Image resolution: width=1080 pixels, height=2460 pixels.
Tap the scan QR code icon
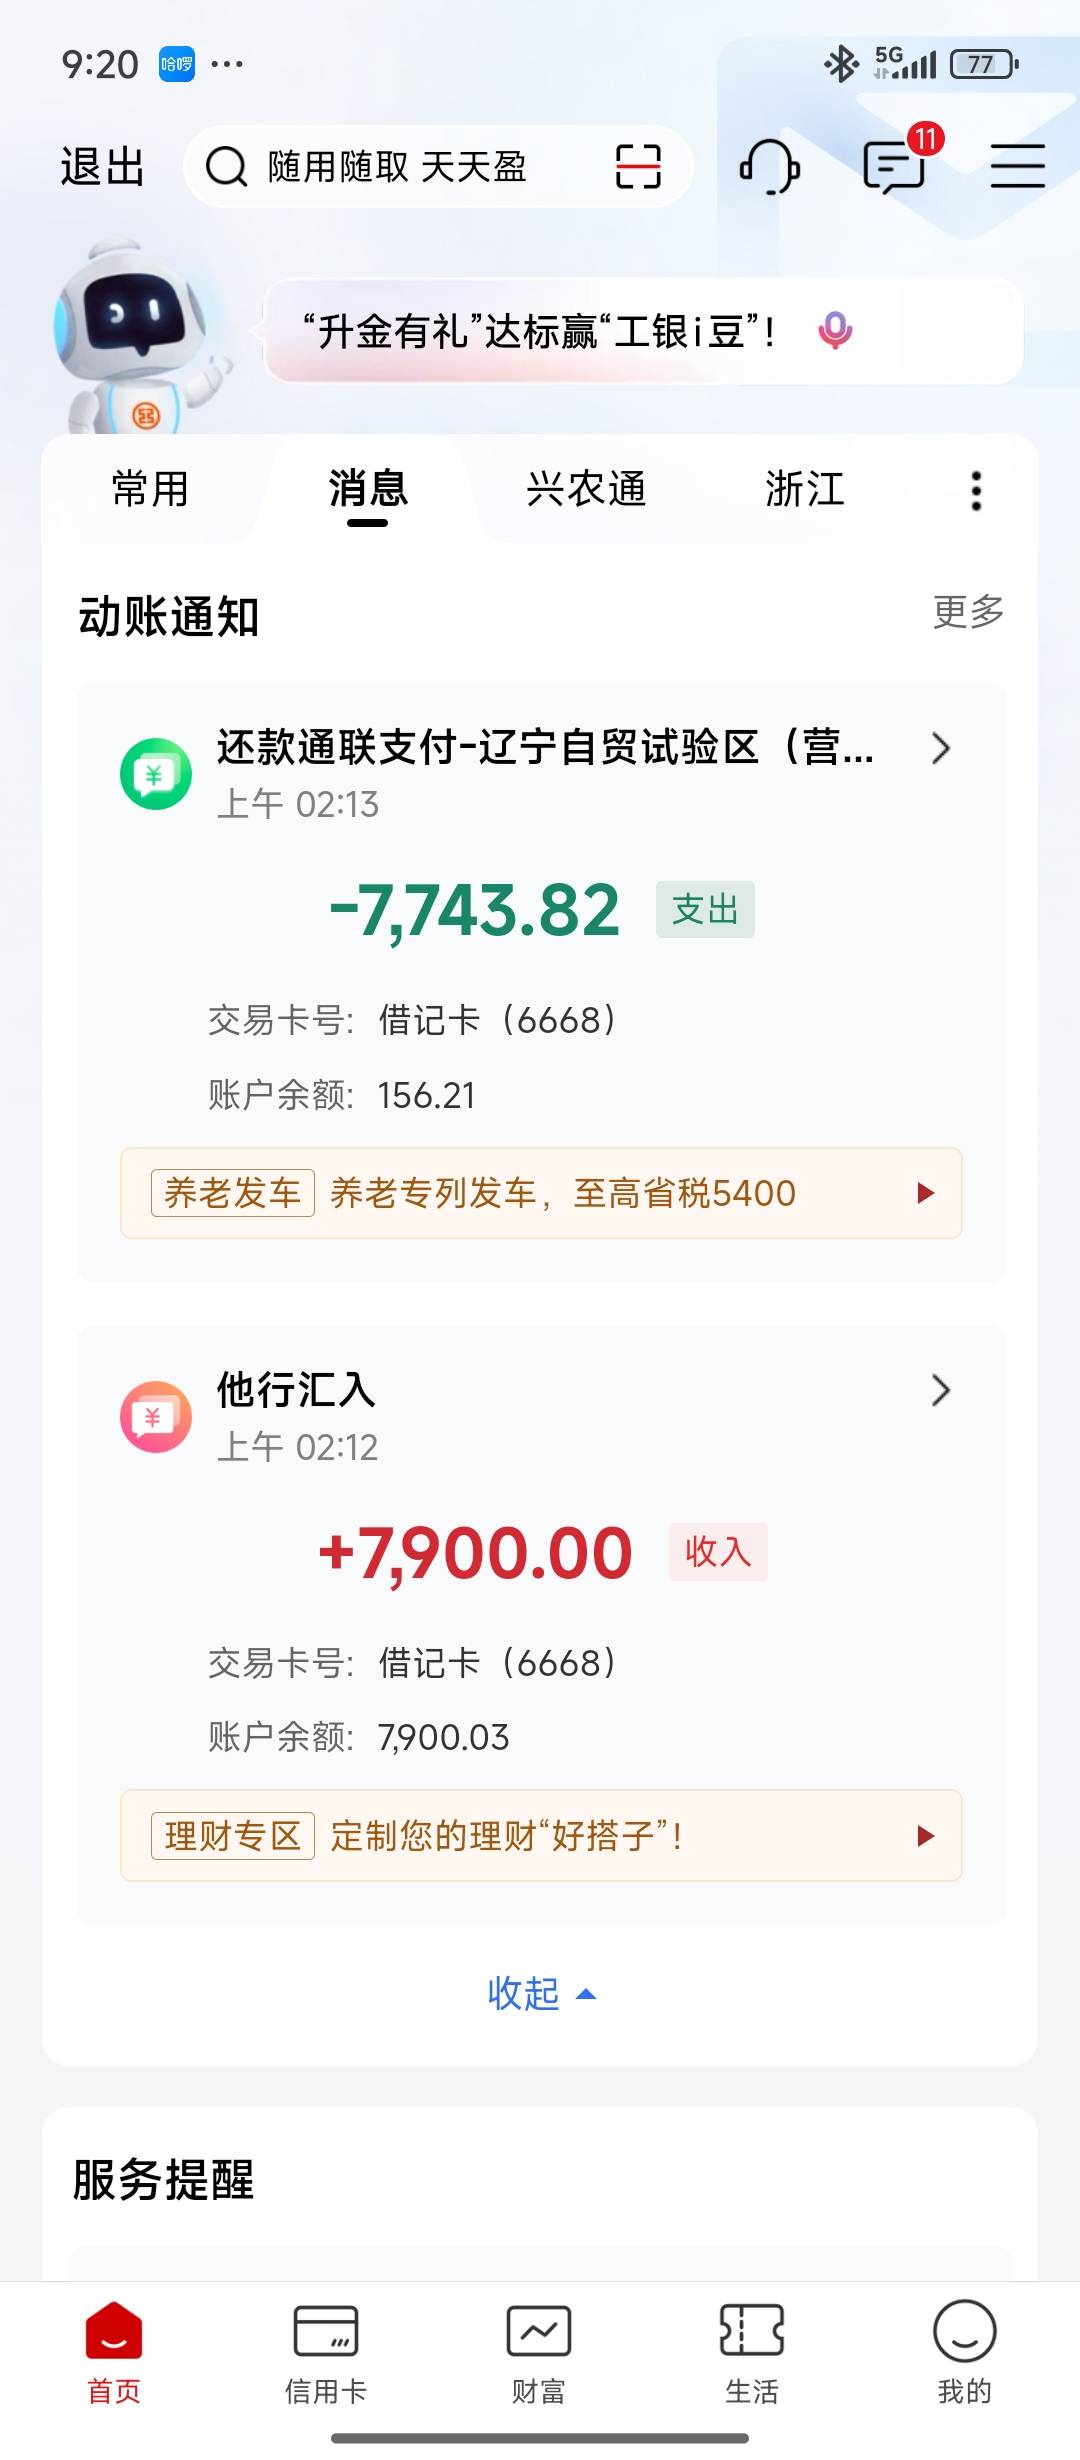[x=638, y=166]
